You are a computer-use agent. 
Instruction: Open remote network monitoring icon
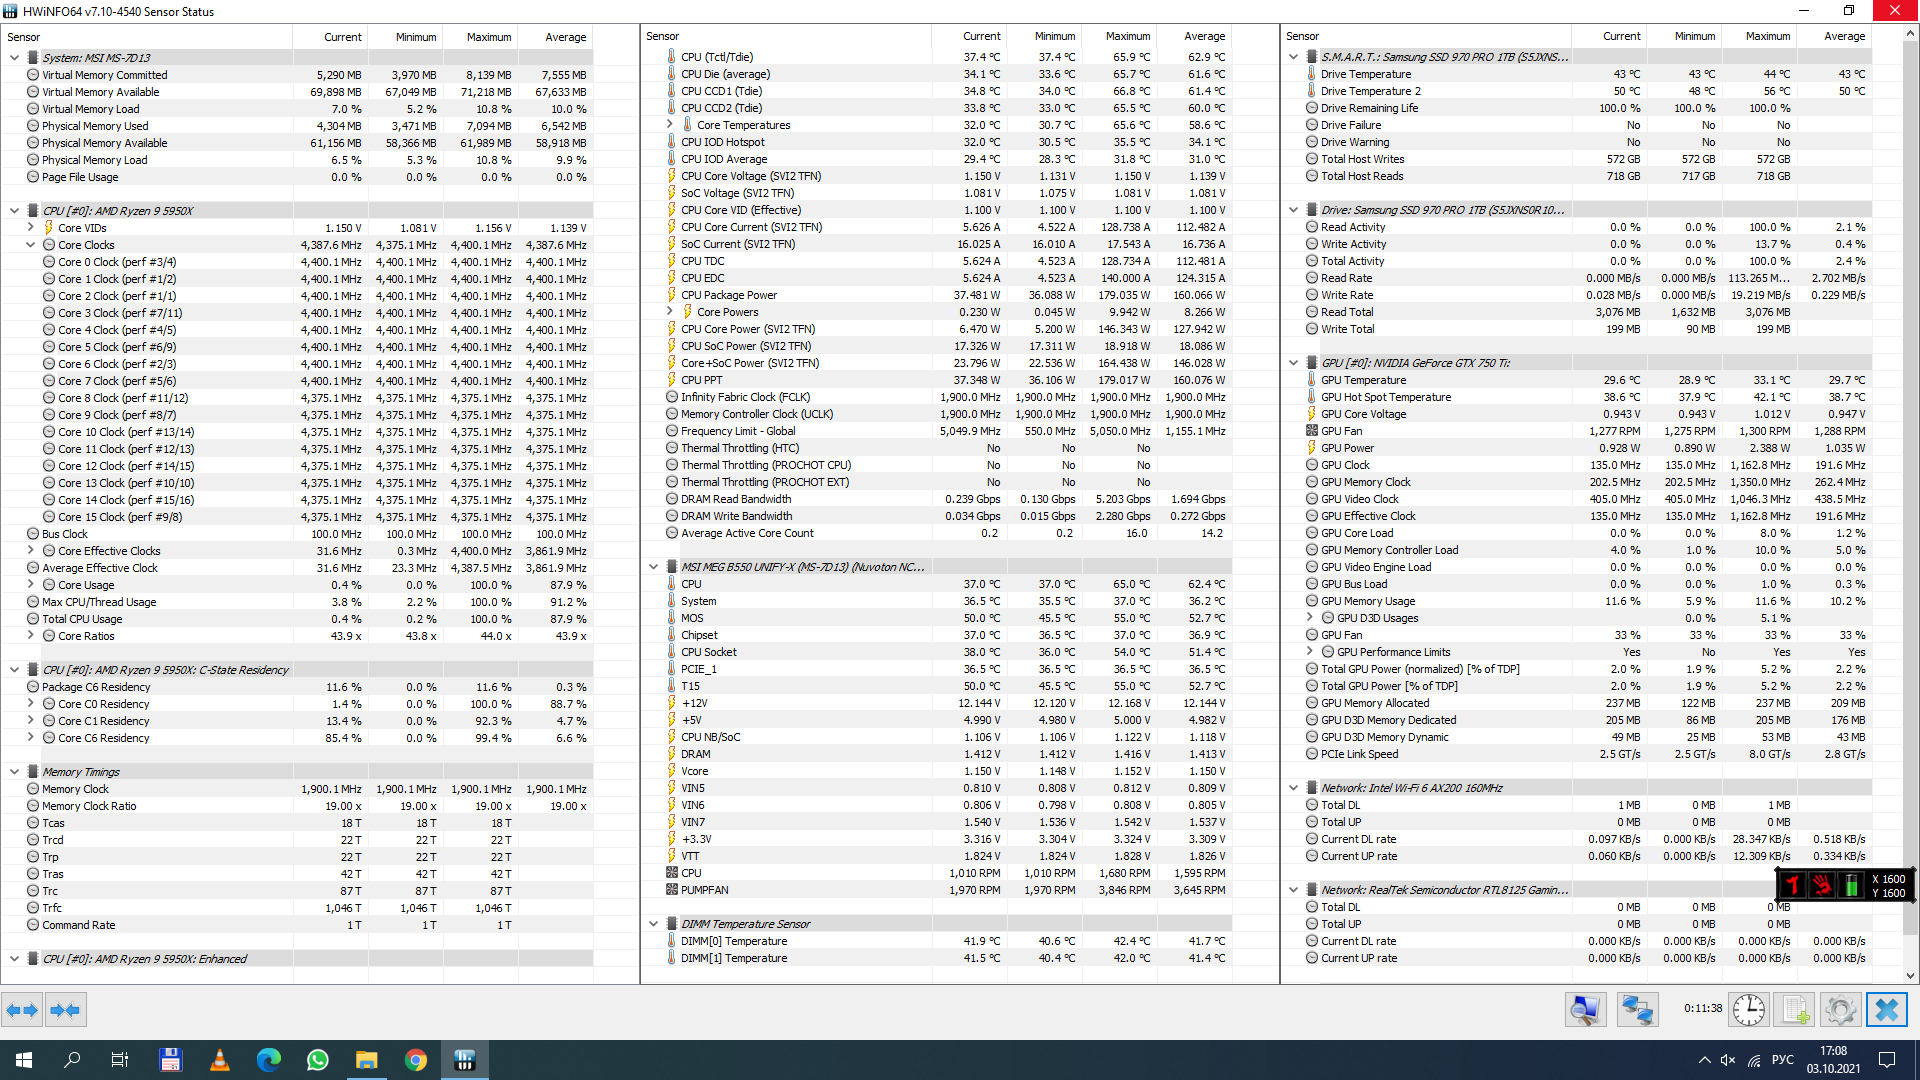pyautogui.click(x=1637, y=1010)
